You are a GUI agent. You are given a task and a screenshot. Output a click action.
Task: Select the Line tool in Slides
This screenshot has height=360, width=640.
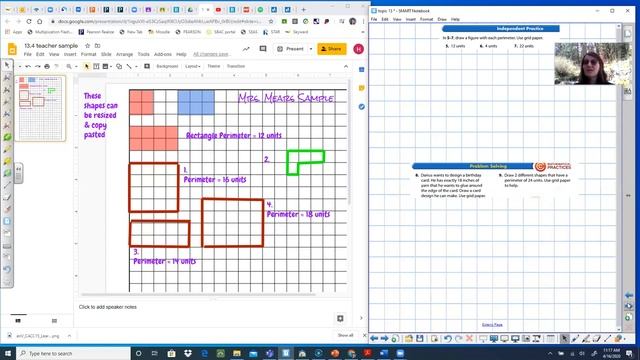(129, 66)
